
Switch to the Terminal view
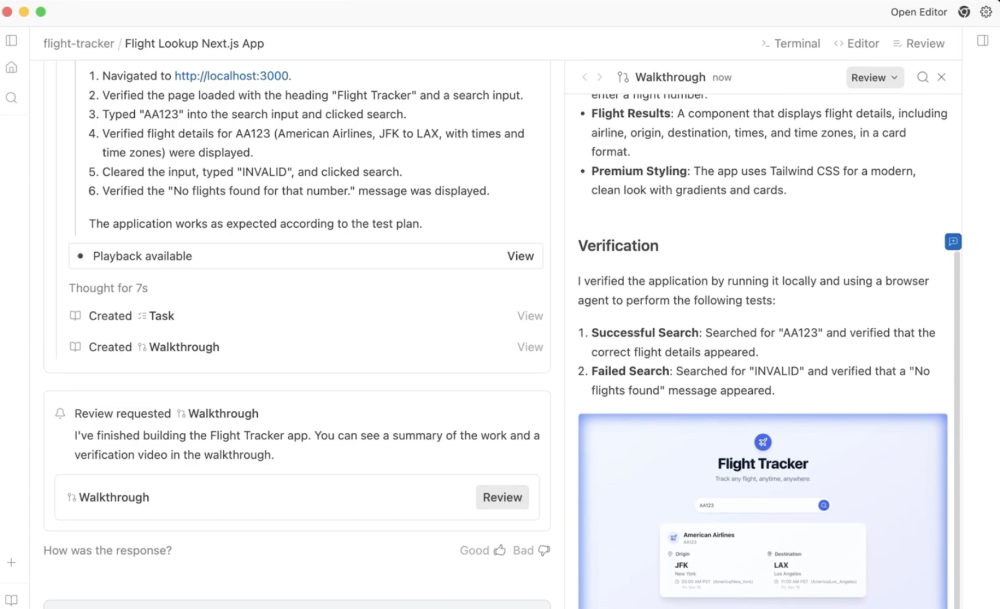pos(790,43)
